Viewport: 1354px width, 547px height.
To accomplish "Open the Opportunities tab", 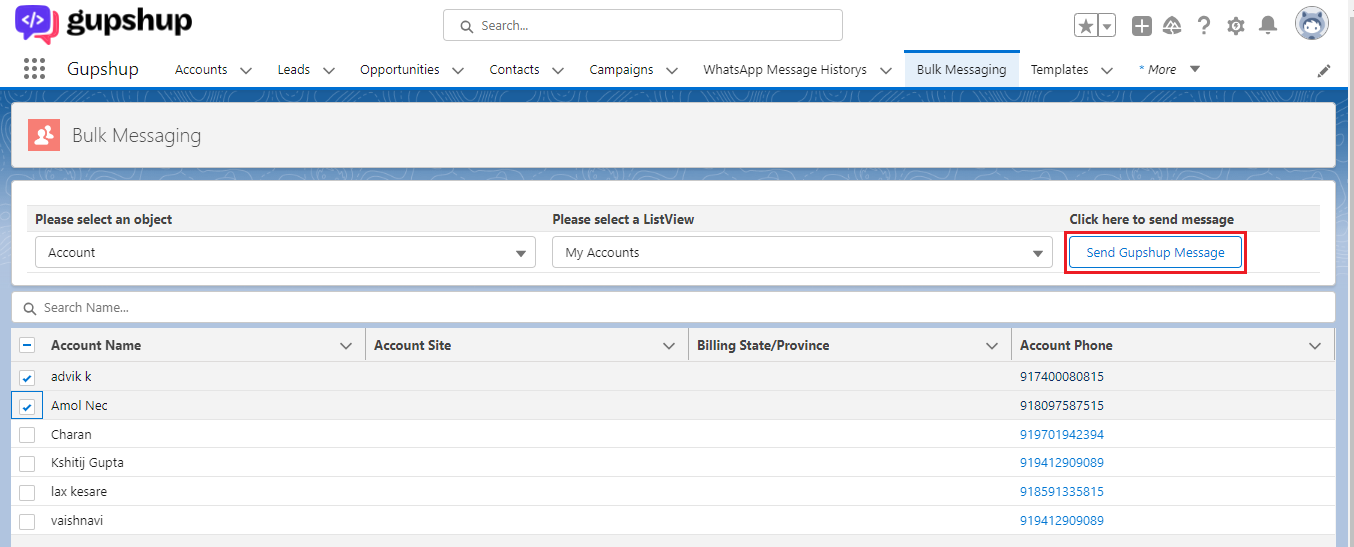I will 400,70.
